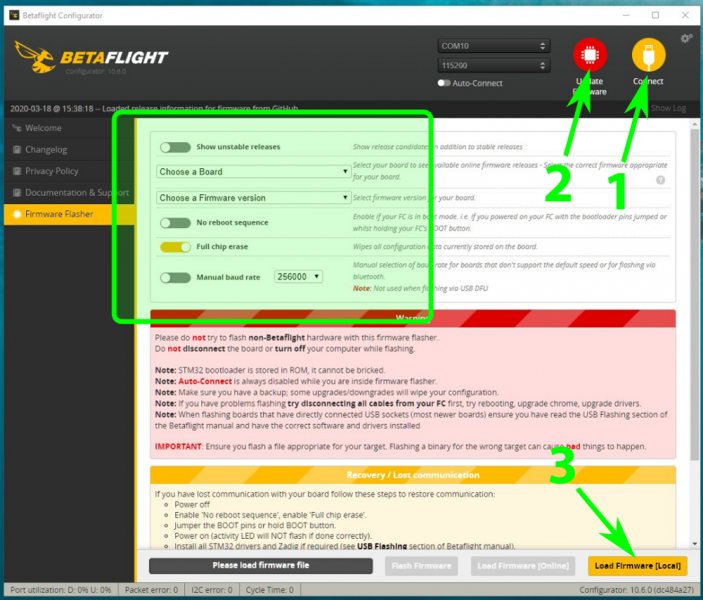703x600 pixels.
Task: Click the log line dated 2020-03-18
Action: [x=154, y=109]
